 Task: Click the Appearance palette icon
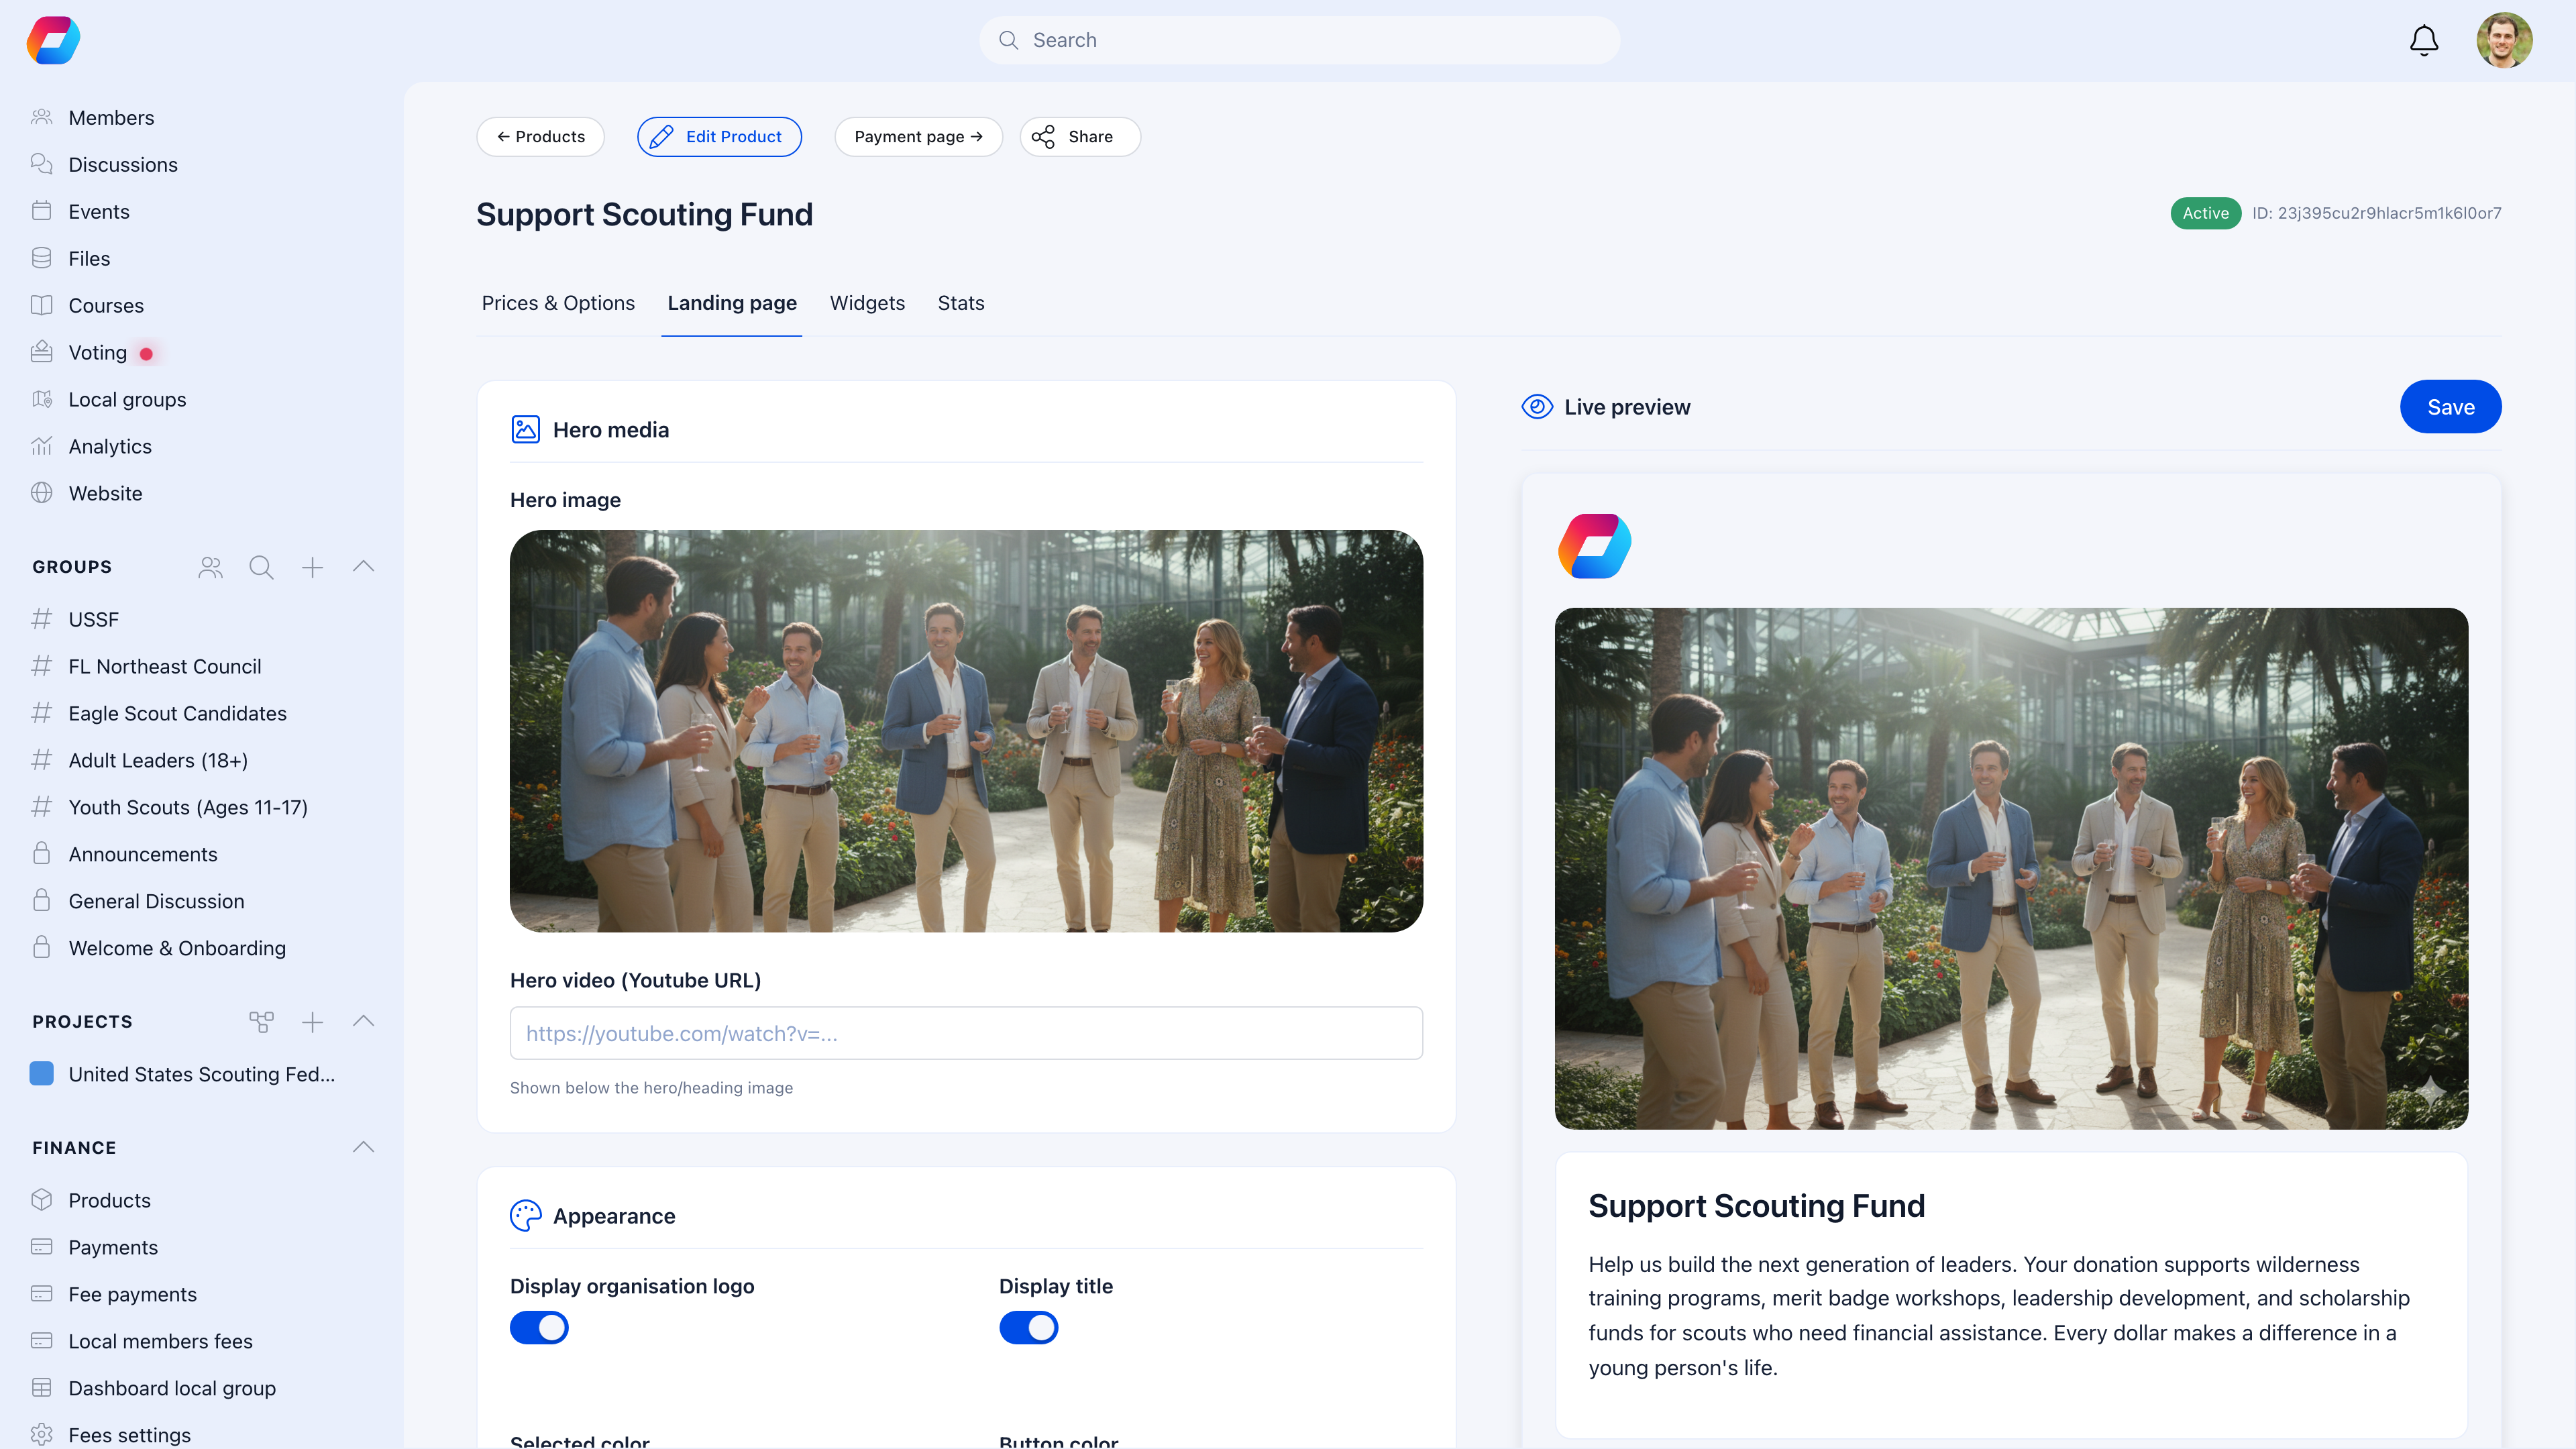coord(525,1216)
